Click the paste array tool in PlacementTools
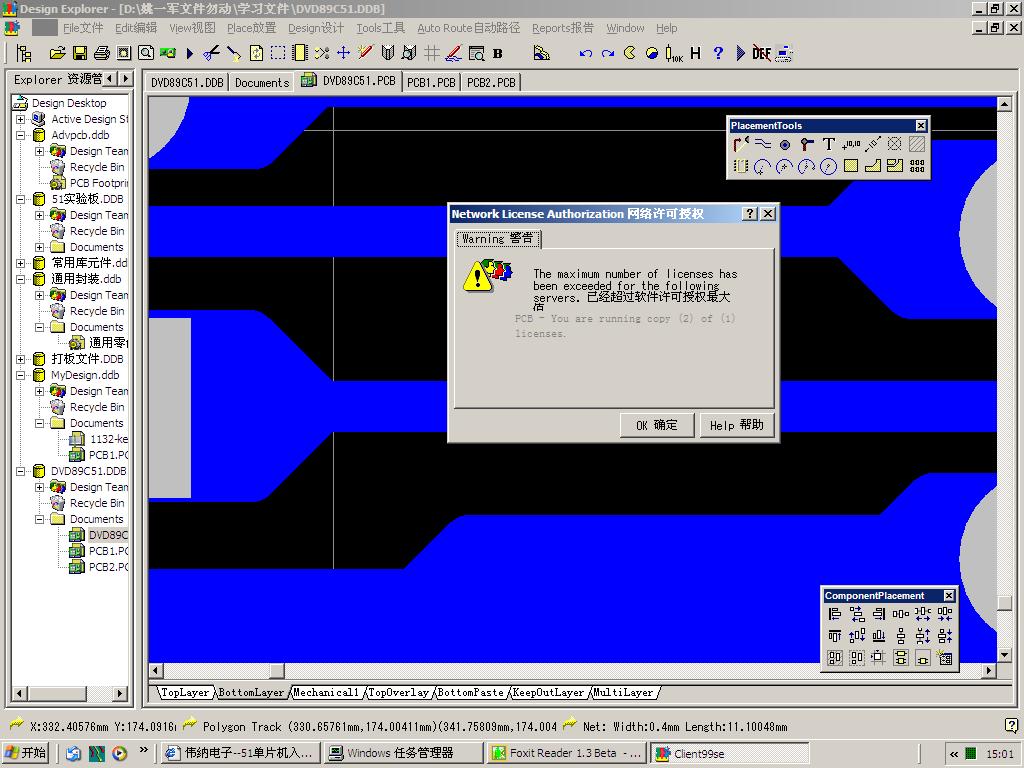Screen dimensions: 1024x768 (x=918, y=167)
